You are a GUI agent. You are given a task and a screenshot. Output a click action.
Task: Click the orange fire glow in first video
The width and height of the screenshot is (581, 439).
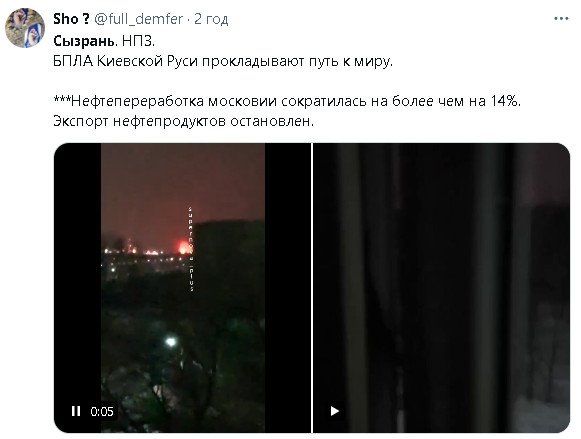pyautogui.click(x=184, y=246)
